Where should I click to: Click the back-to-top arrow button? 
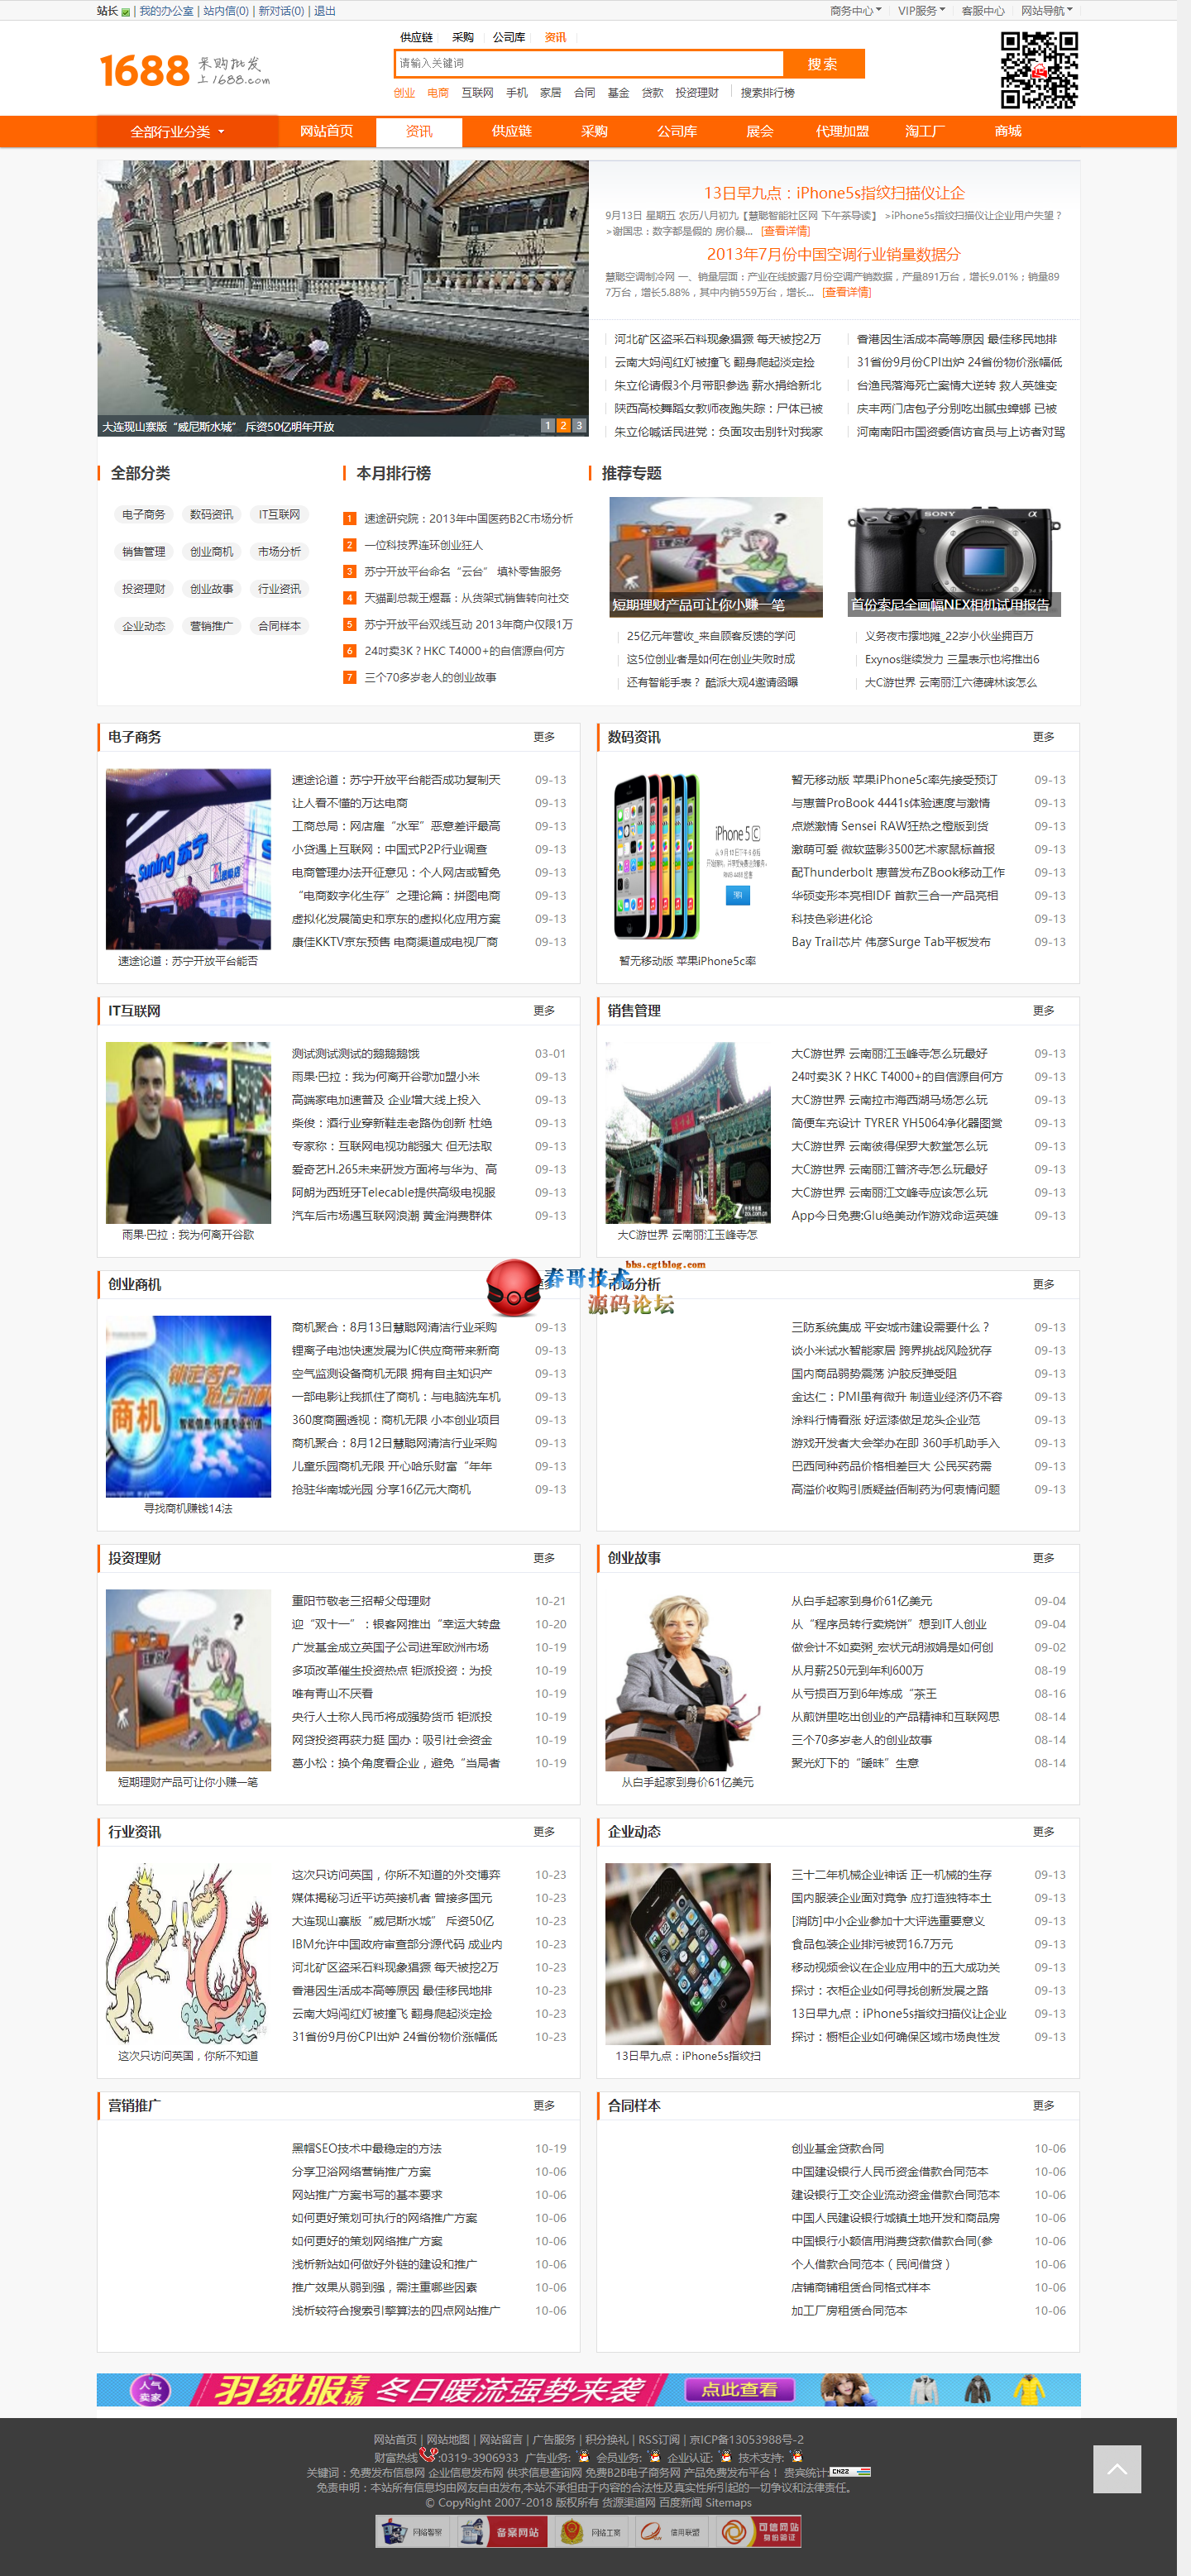coord(1116,2469)
